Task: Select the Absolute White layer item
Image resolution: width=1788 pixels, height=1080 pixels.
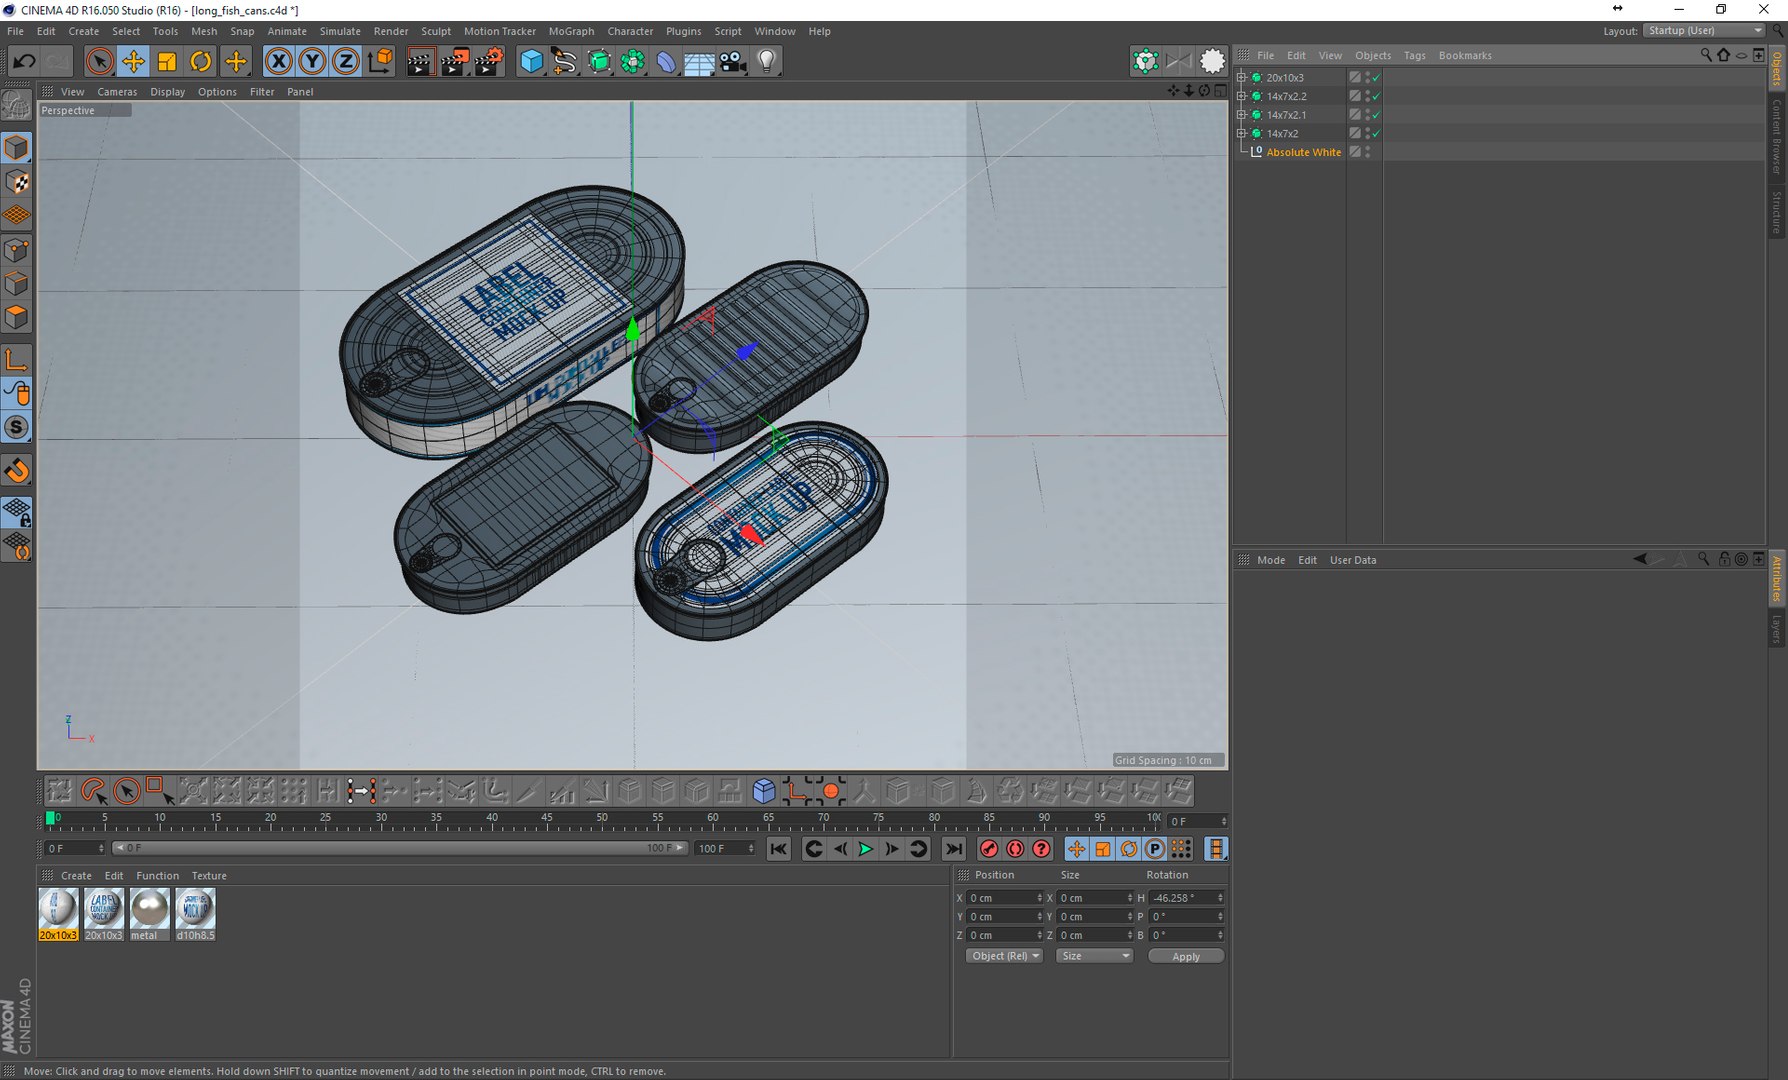Action: (1303, 152)
